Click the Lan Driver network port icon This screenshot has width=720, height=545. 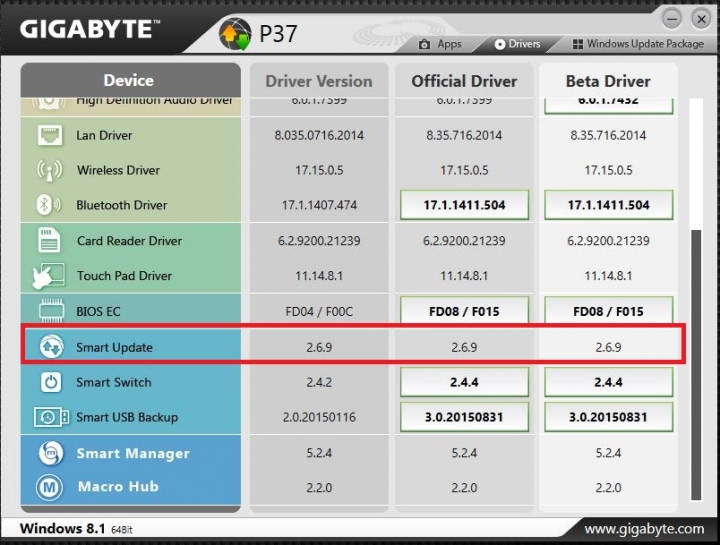point(50,135)
